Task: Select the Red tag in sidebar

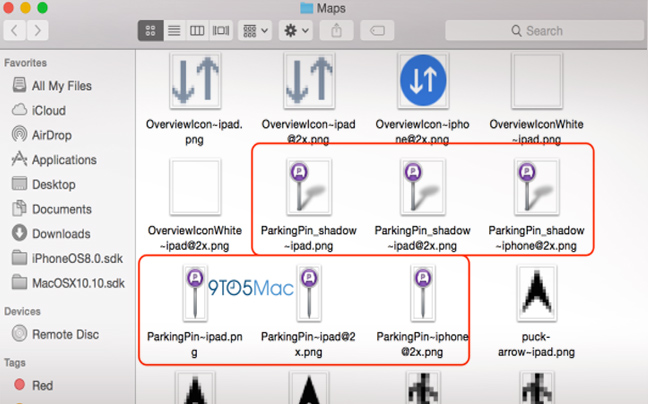Action: pyautogui.click(x=33, y=385)
